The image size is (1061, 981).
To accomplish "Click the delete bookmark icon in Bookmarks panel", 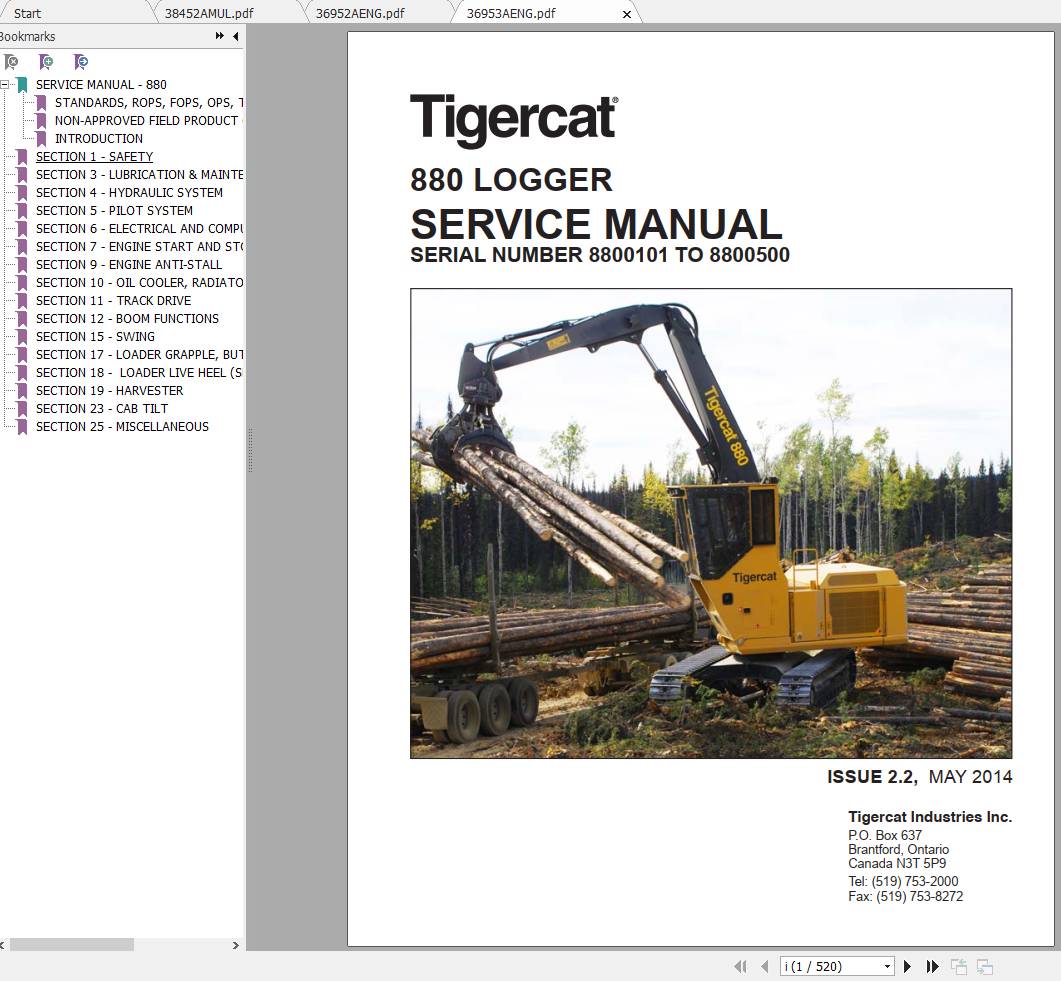I will point(10,62).
